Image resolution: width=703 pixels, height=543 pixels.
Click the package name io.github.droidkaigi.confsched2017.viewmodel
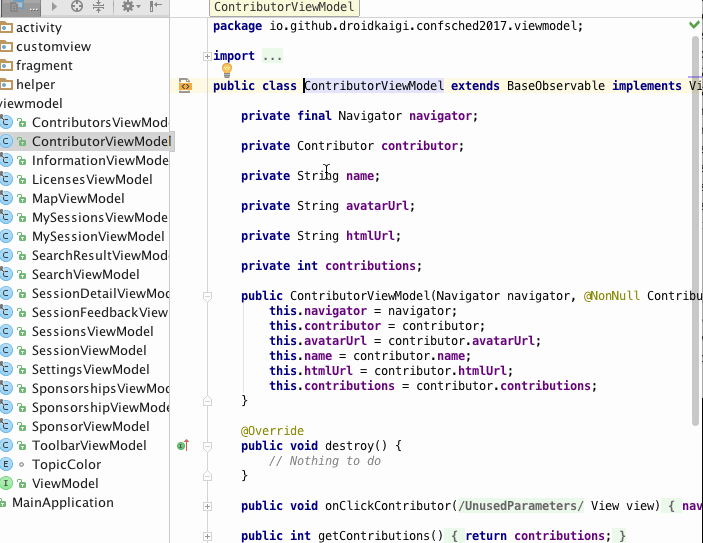423,26
